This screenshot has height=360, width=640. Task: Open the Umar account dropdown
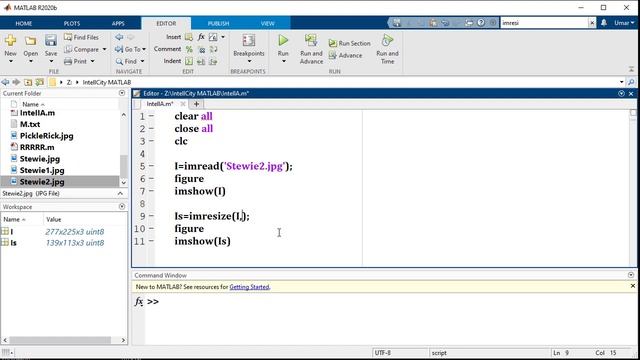[624, 23]
